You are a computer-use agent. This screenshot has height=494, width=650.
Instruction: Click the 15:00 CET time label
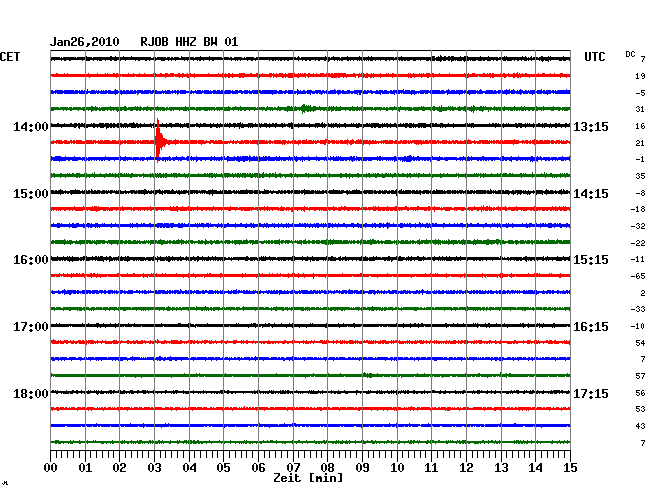click(31, 194)
